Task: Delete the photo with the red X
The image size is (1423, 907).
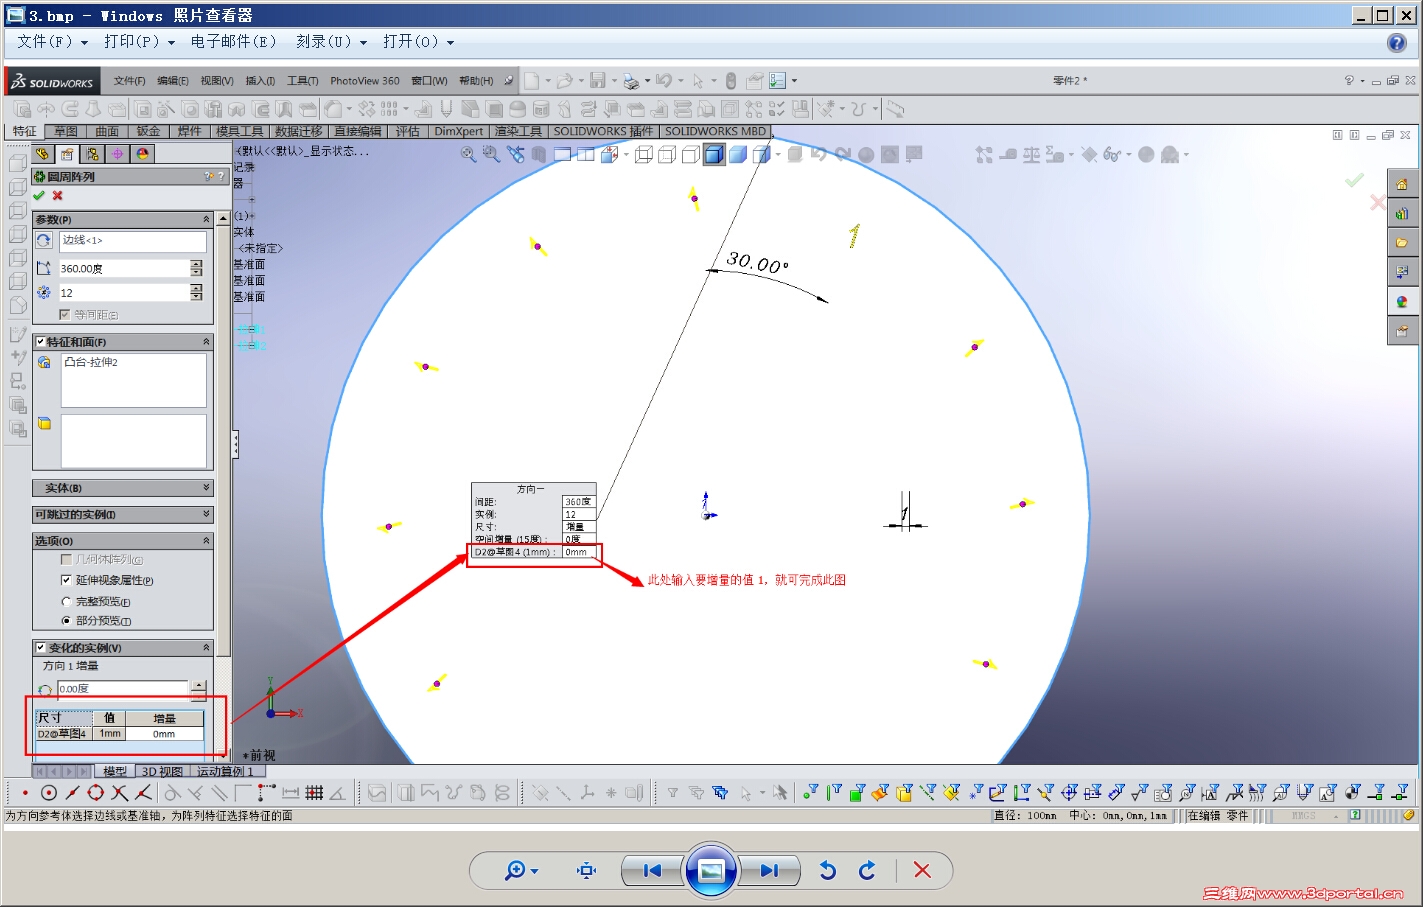Action: tap(922, 871)
